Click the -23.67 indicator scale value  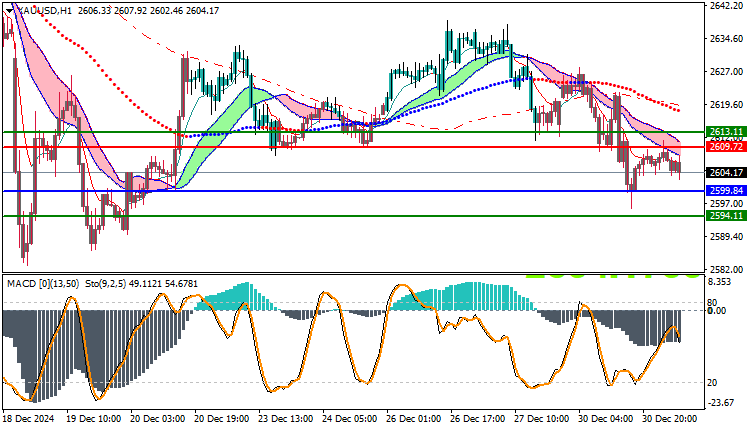pyautogui.click(x=721, y=403)
